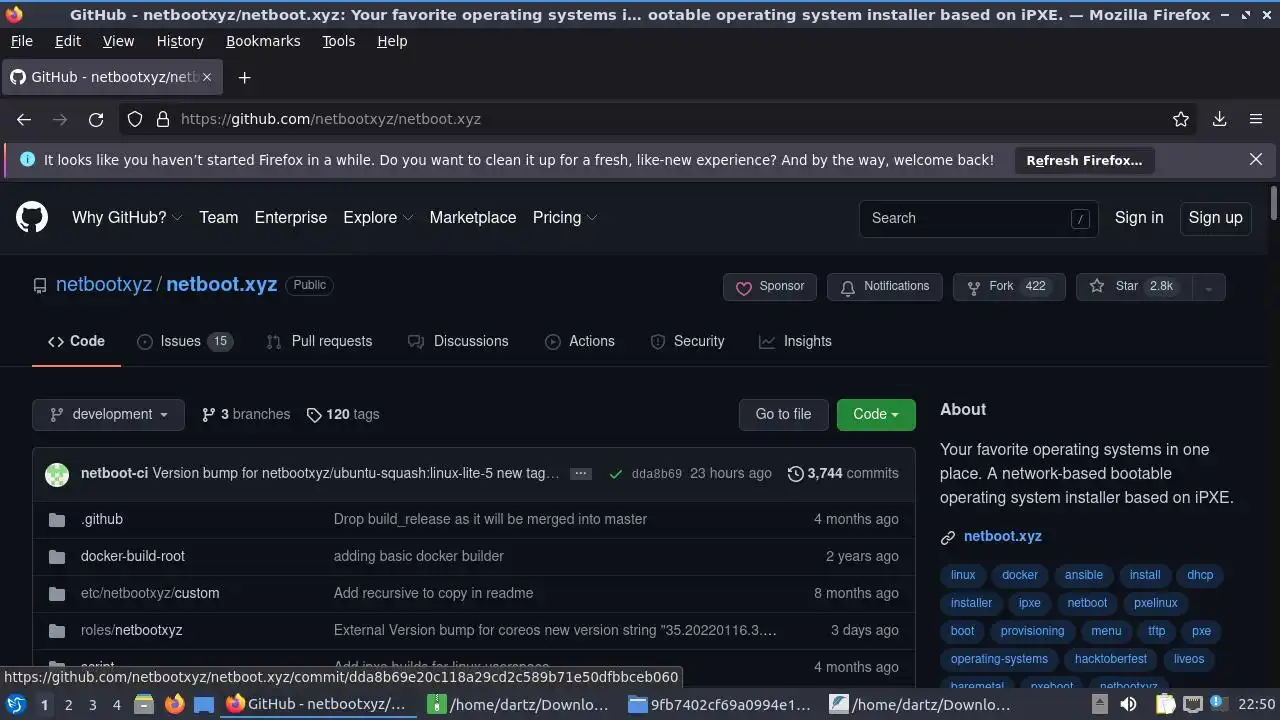Click the netboot-ci avatar image
This screenshot has height=720, width=1280.
pyautogui.click(x=57, y=474)
